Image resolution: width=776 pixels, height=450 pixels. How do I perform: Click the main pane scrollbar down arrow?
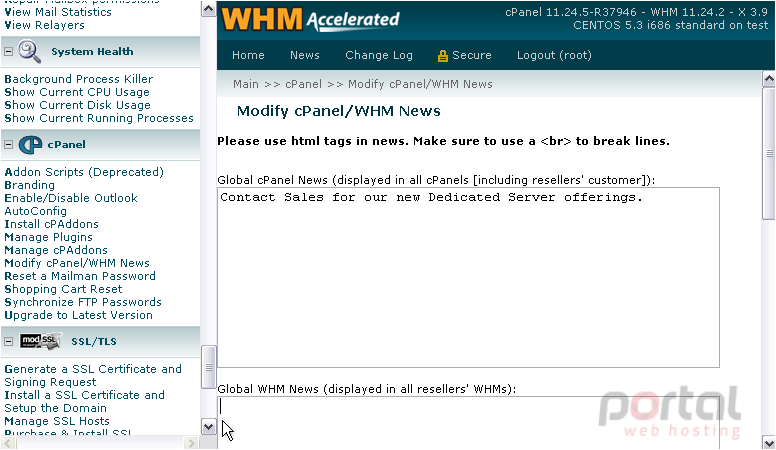point(769,442)
